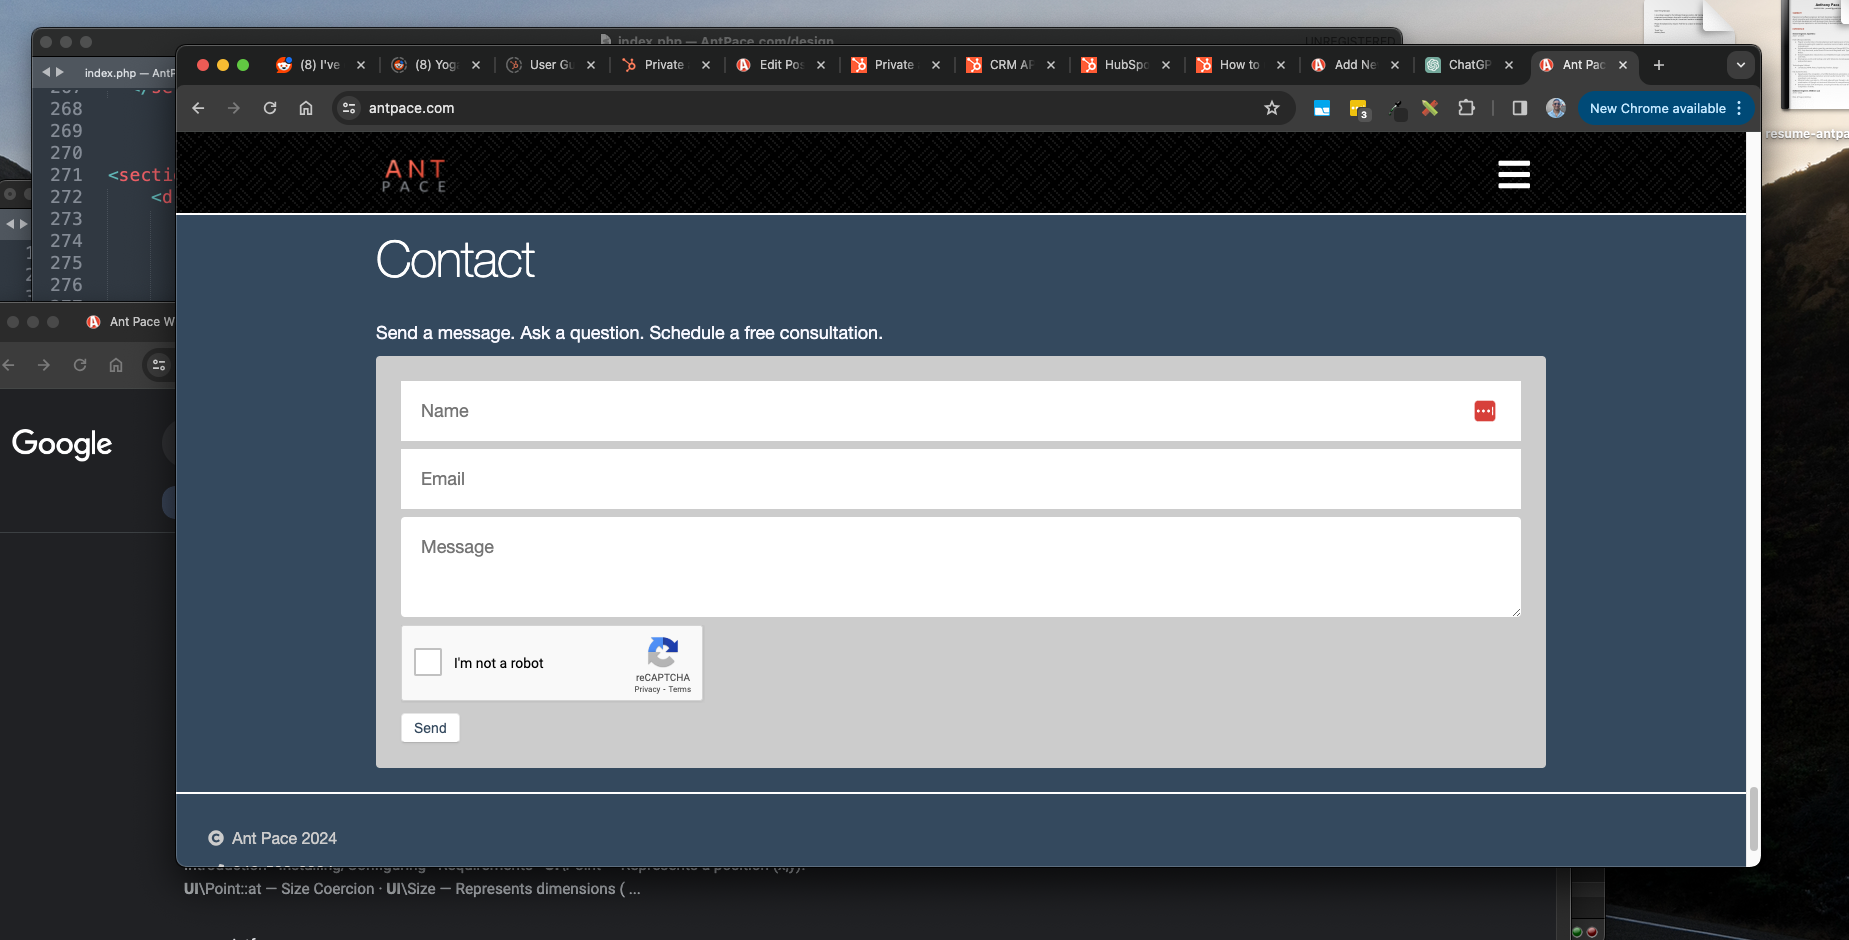
Task: Go home in background Chrome window
Action: tap(116, 365)
